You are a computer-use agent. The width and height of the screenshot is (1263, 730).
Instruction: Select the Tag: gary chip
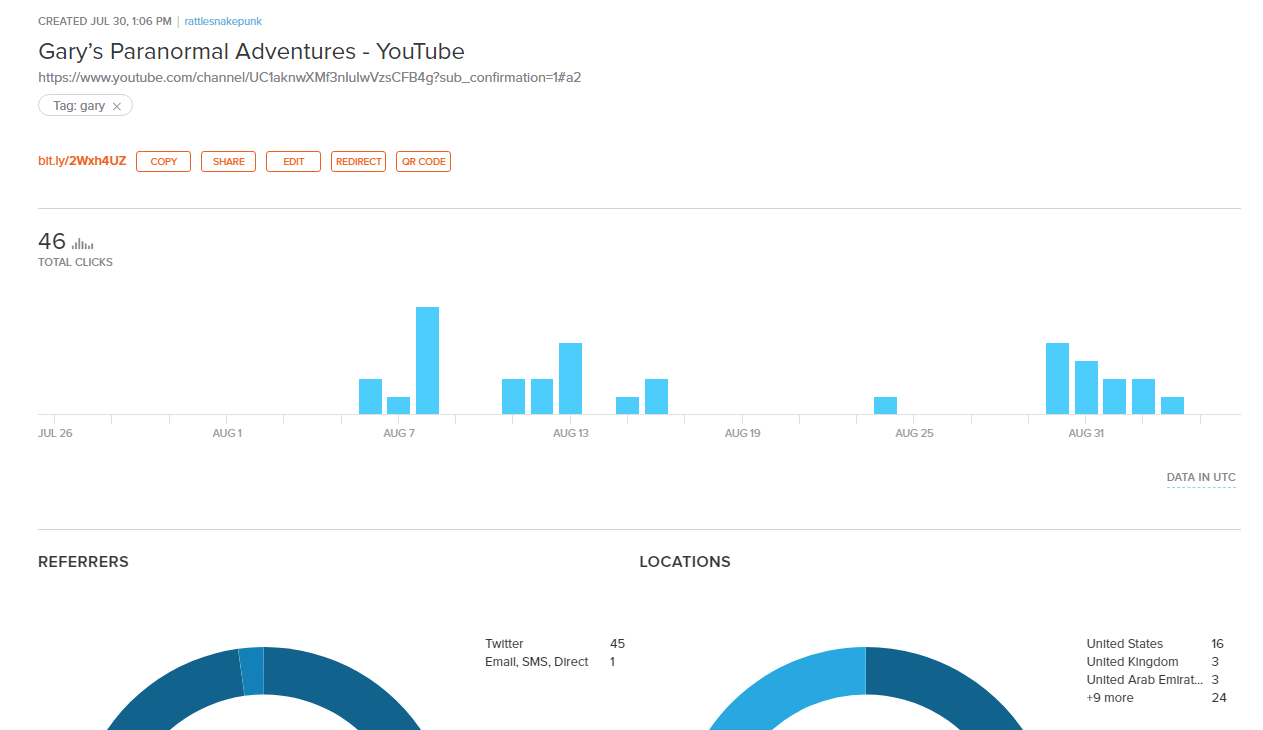click(85, 106)
